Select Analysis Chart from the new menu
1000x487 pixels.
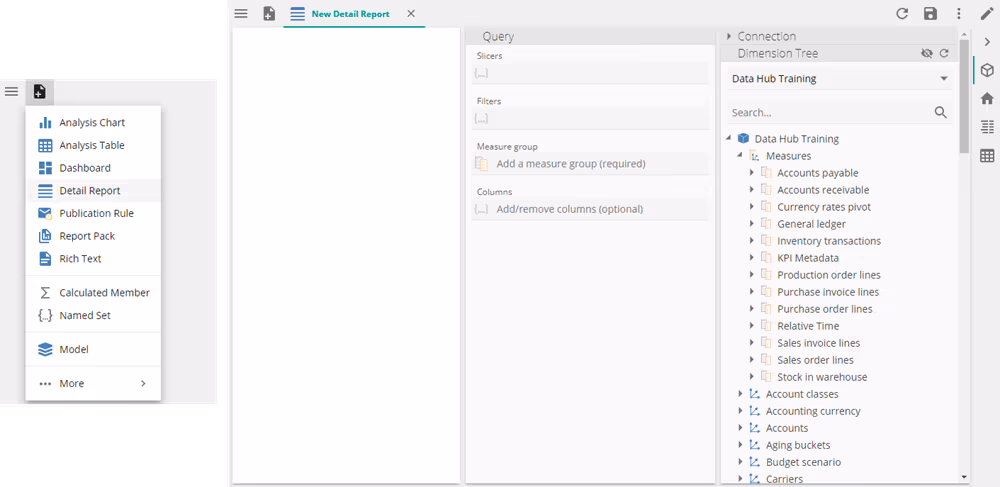click(92, 123)
